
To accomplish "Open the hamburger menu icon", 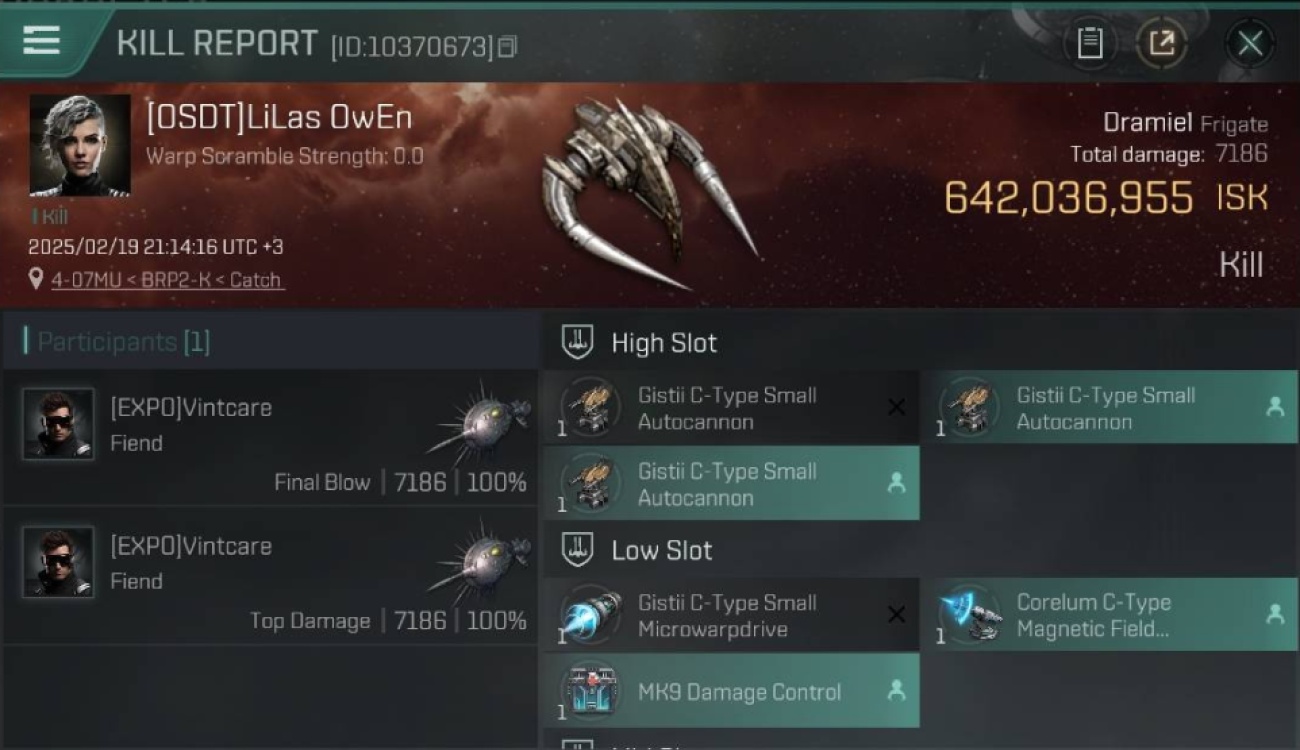I will [x=41, y=41].
